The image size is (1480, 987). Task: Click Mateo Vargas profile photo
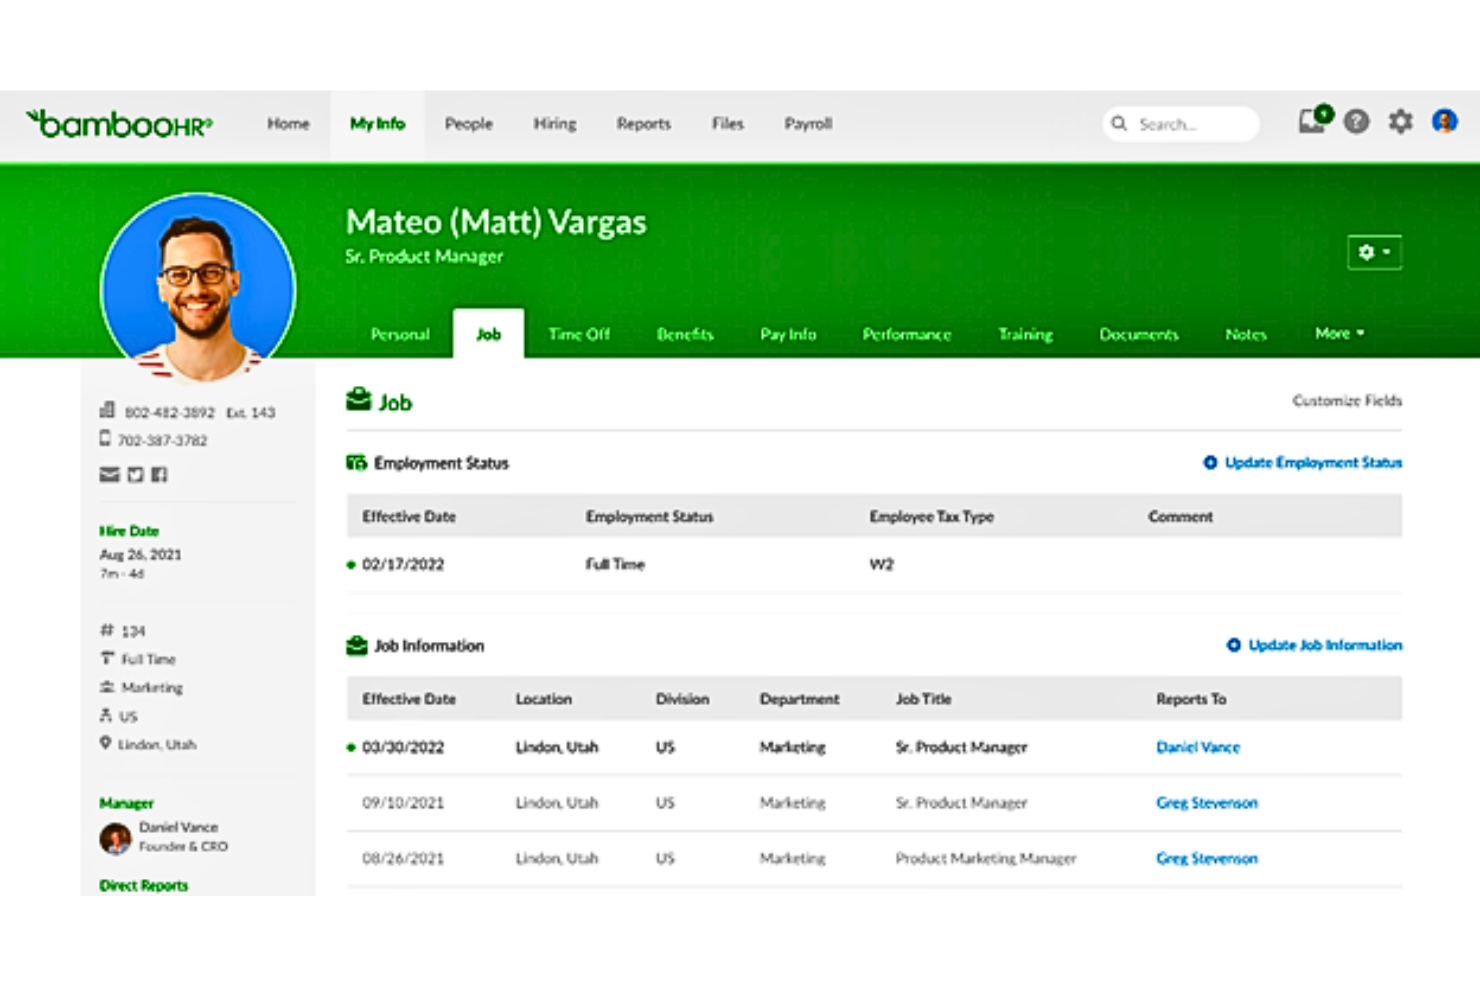click(x=199, y=289)
